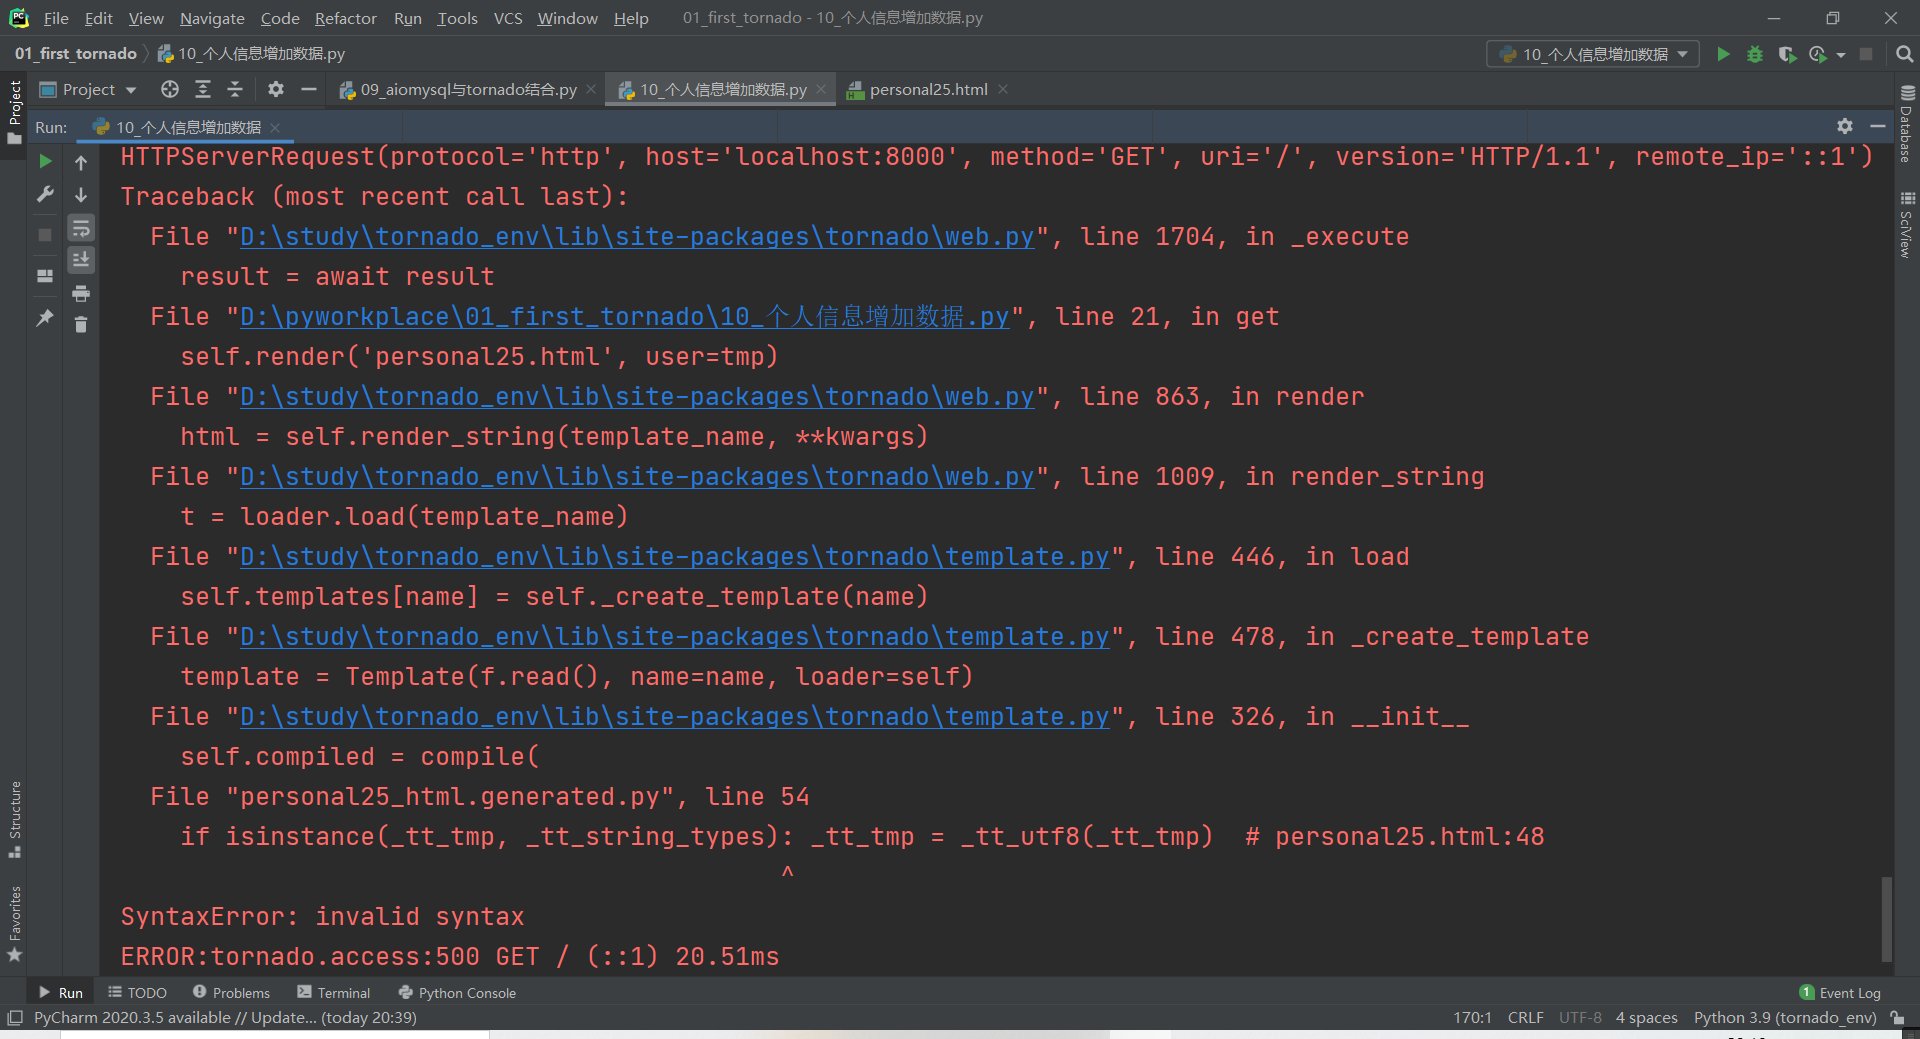Open the run configuration dropdown
Image resolution: width=1920 pixels, height=1039 pixels.
pyautogui.click(x=1594, y=54)
